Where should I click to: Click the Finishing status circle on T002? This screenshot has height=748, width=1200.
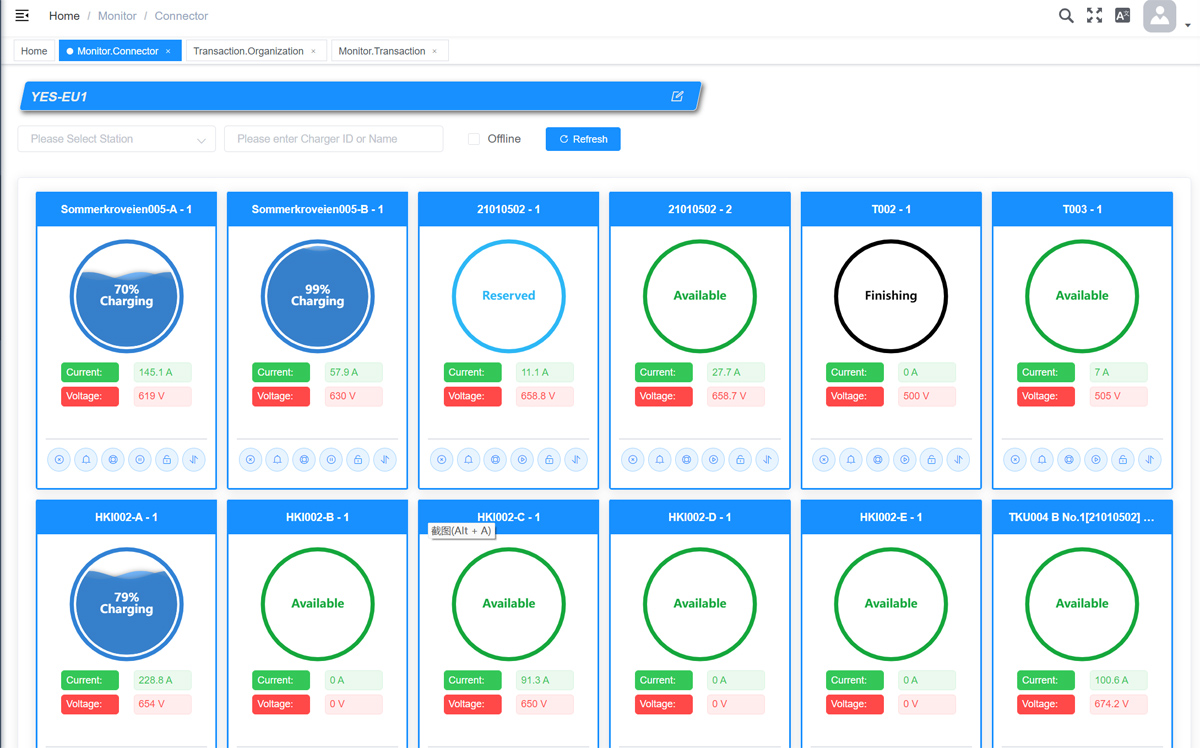890,296
